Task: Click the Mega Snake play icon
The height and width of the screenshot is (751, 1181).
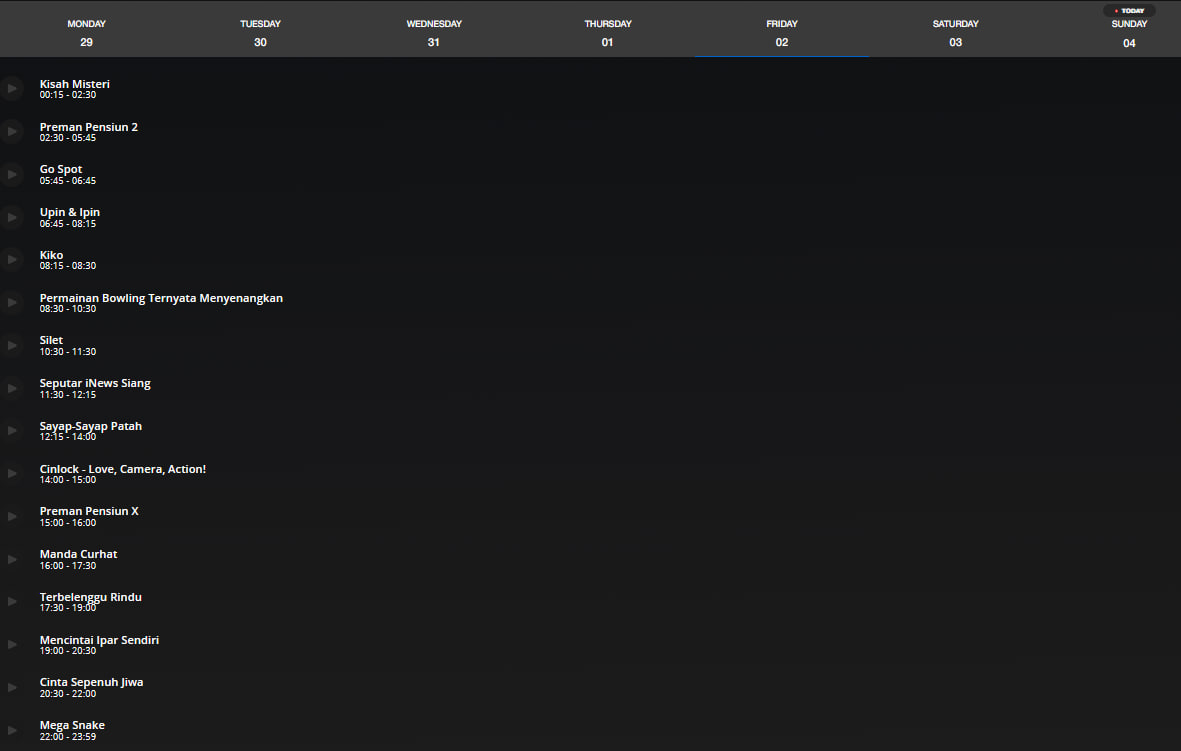Action: [x=12, y=730]
